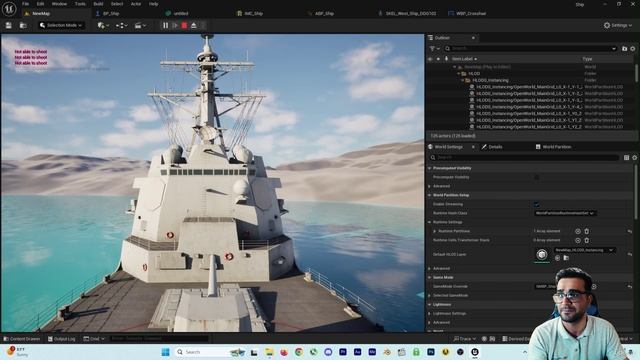Open the Select menu

117,4
